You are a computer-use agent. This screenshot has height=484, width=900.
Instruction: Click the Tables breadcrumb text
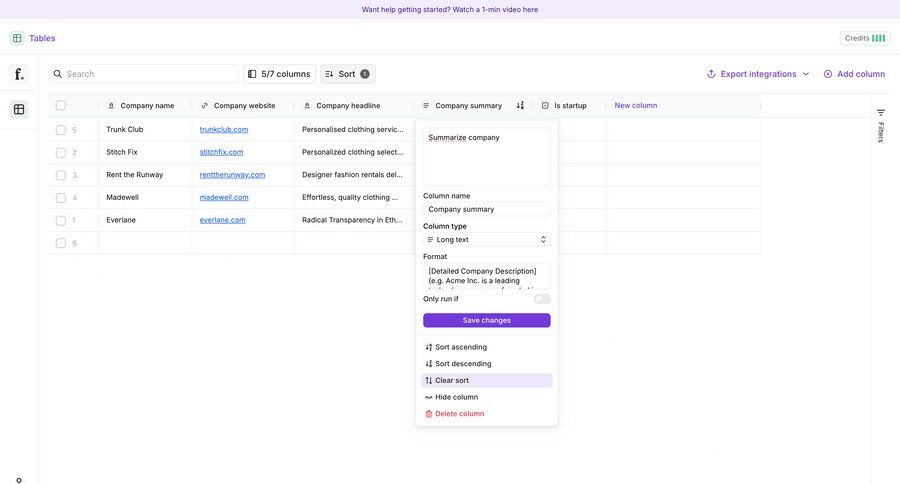pyautogui.click(x=42, y=38)
